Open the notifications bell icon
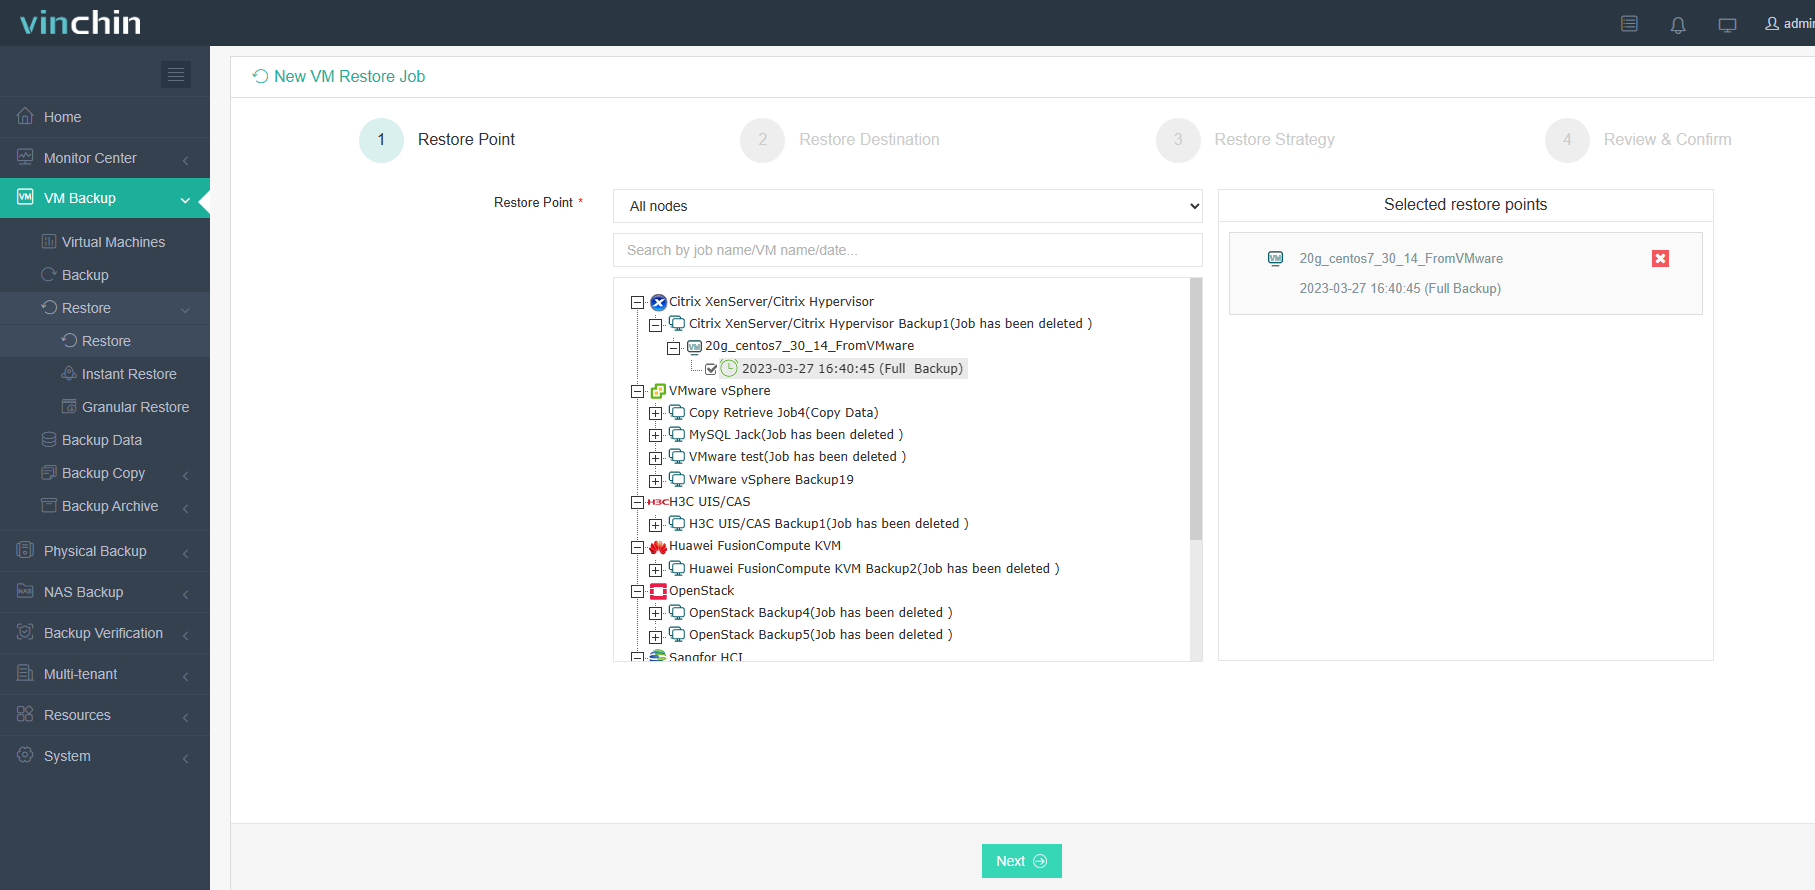 click(x=1678, y=24)
